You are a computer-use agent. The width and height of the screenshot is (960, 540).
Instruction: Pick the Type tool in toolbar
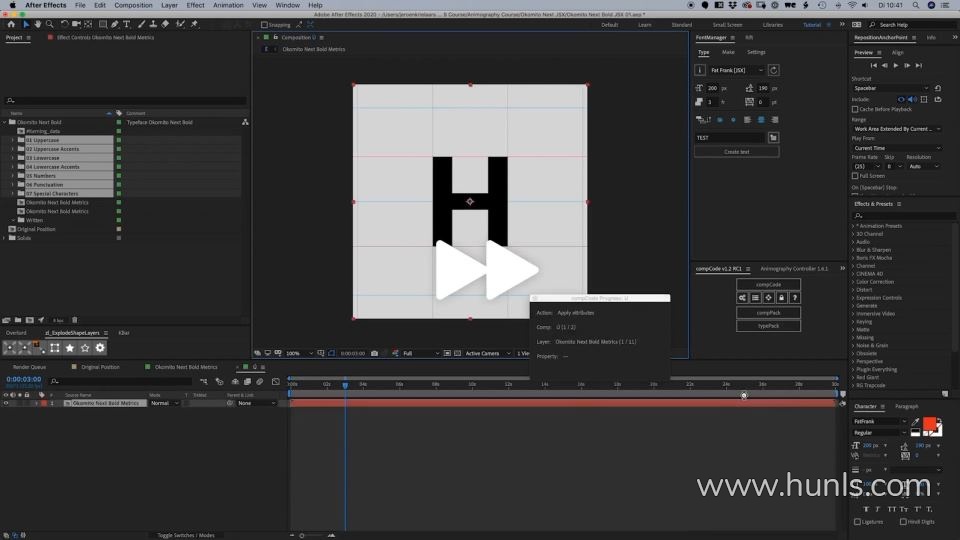tap(128, 24)
